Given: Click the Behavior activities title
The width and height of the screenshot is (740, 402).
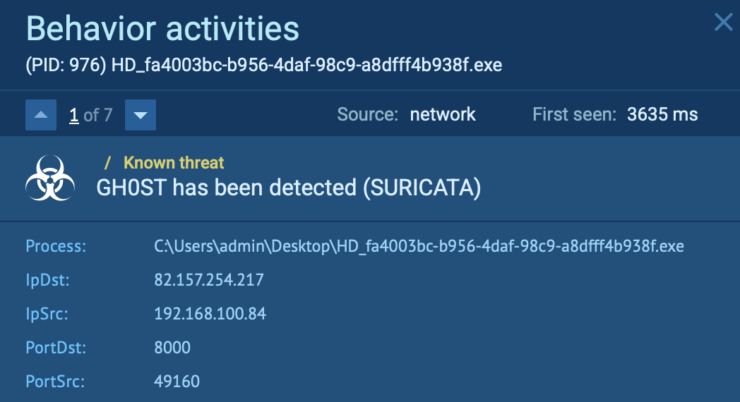Looking at the screenshot, I should pyautogui.click(x=161, y=27).
